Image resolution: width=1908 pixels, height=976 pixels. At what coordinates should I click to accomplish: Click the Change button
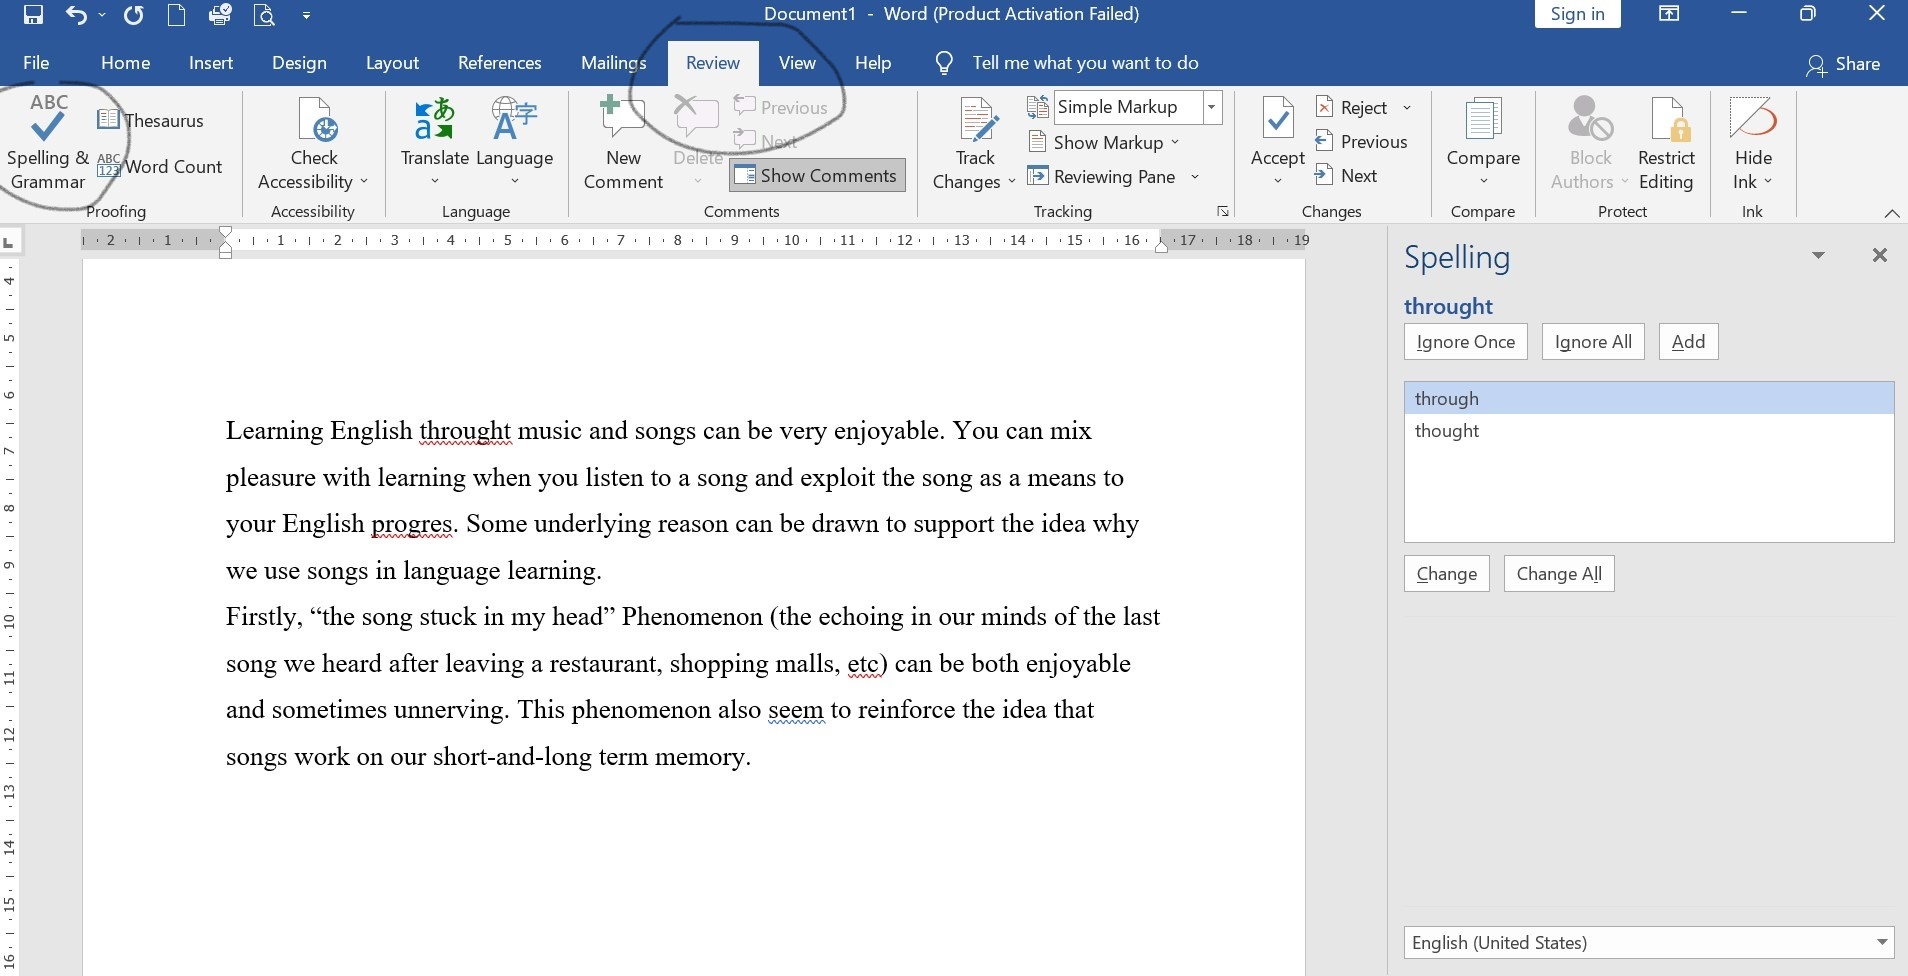pos(1446,573)
